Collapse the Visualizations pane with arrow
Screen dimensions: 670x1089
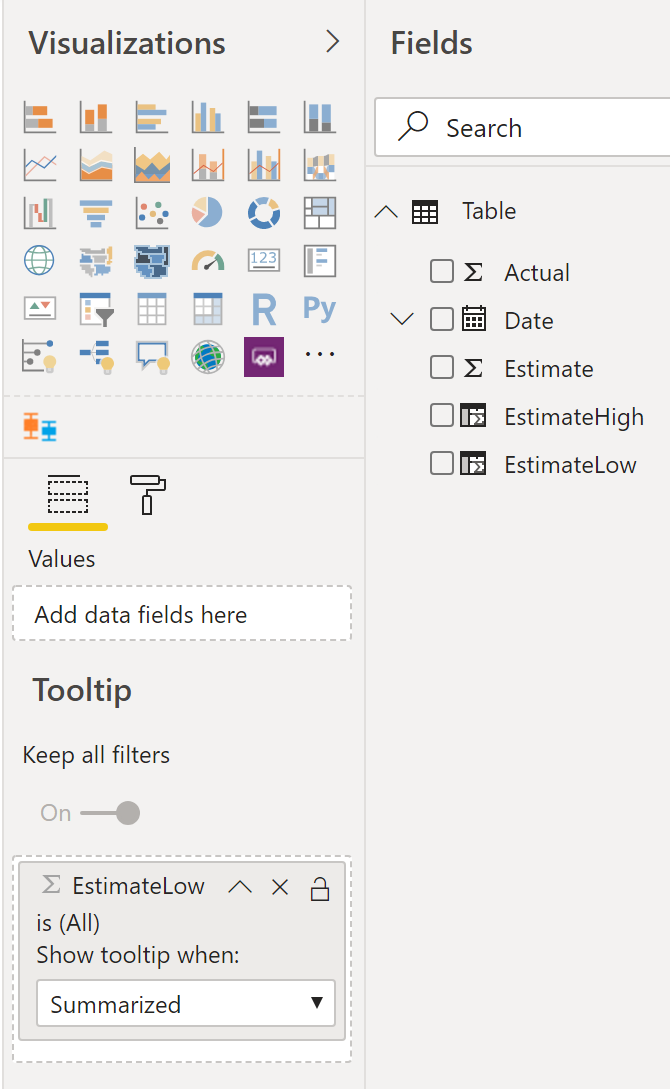333,42
